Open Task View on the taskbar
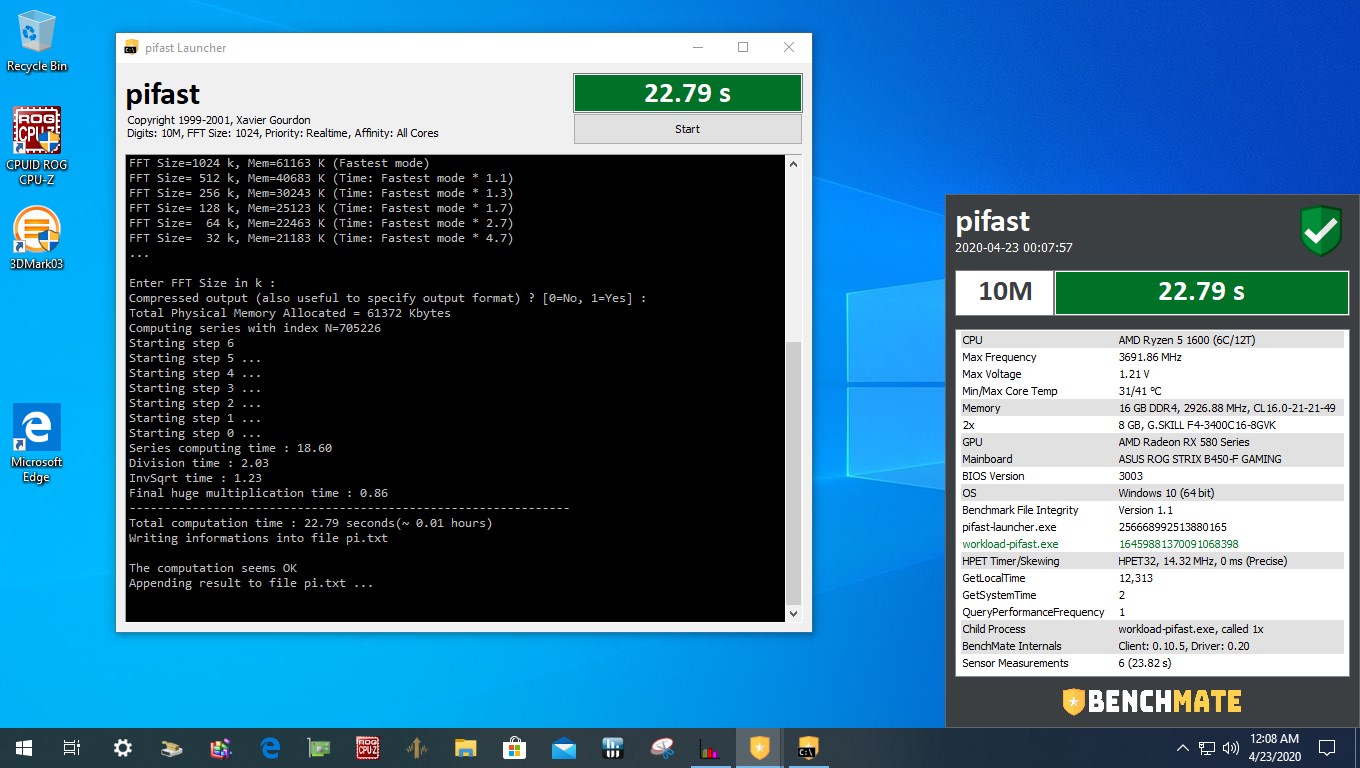The height and width of the screenshot is (768, 1360). [71, 747]
